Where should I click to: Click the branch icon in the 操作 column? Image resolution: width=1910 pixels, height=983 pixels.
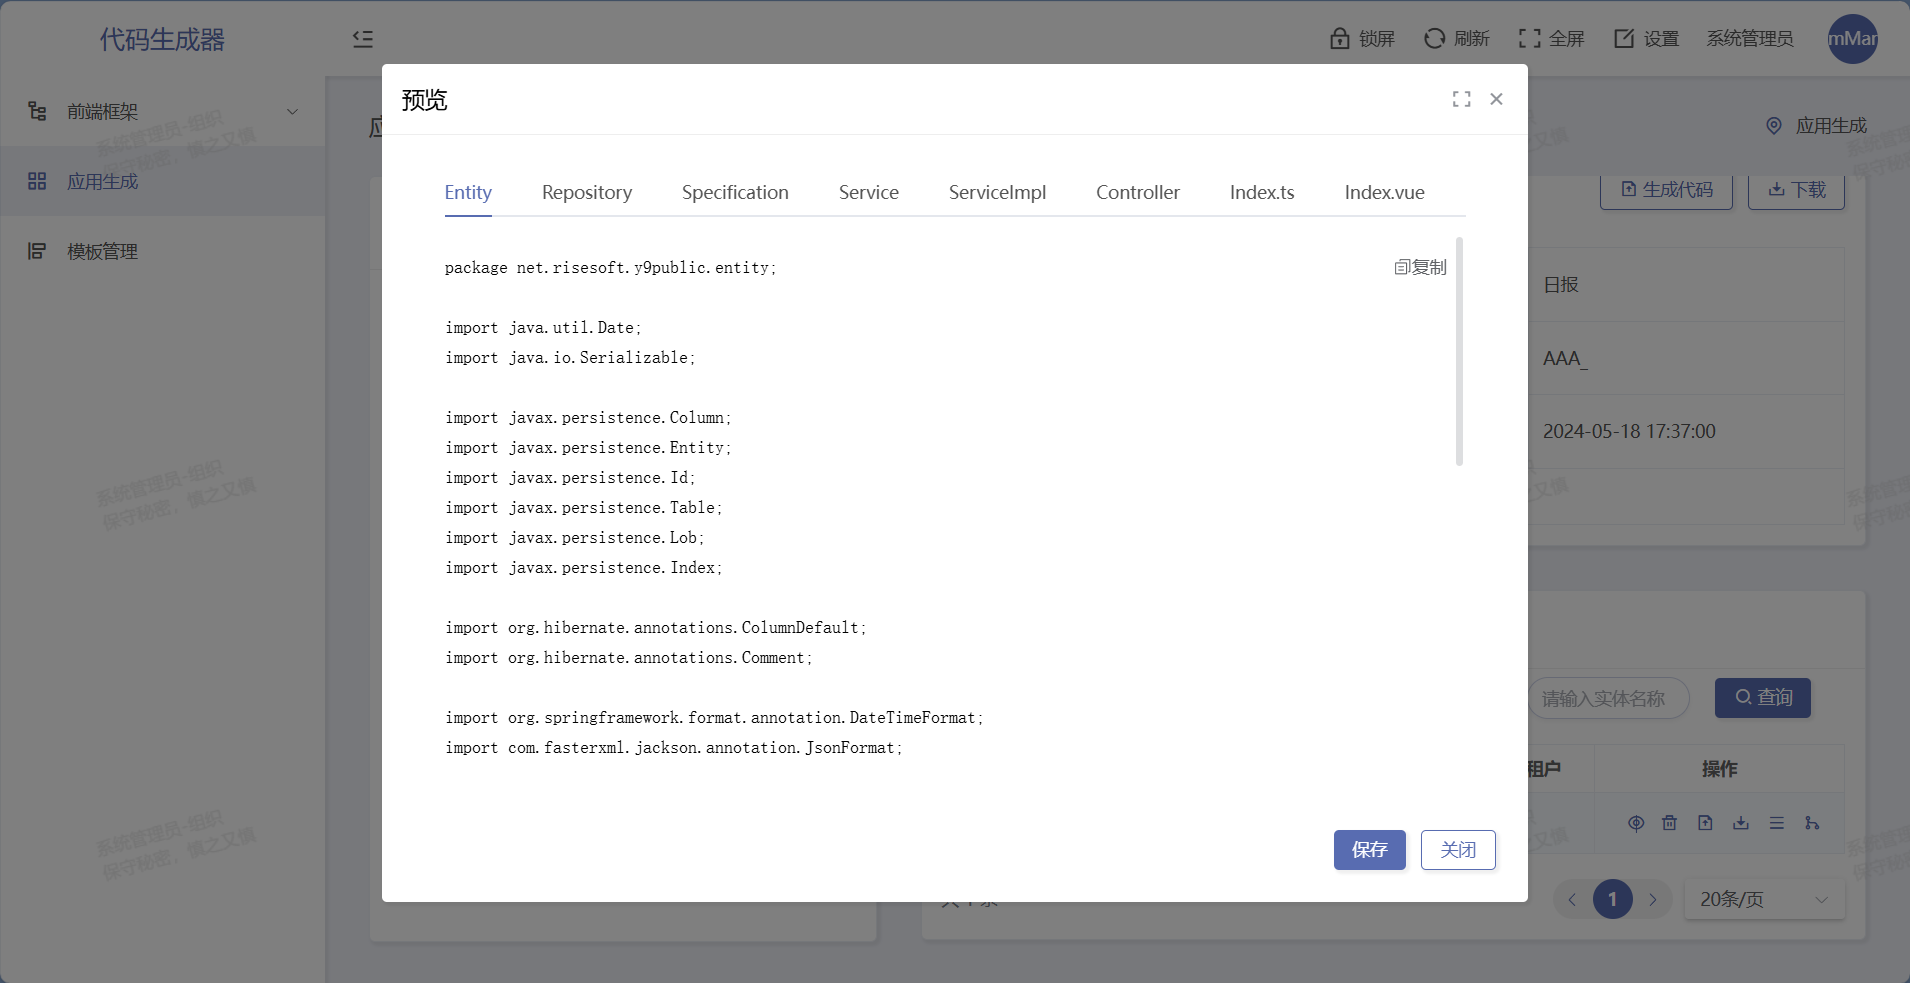coord(1812,823)
